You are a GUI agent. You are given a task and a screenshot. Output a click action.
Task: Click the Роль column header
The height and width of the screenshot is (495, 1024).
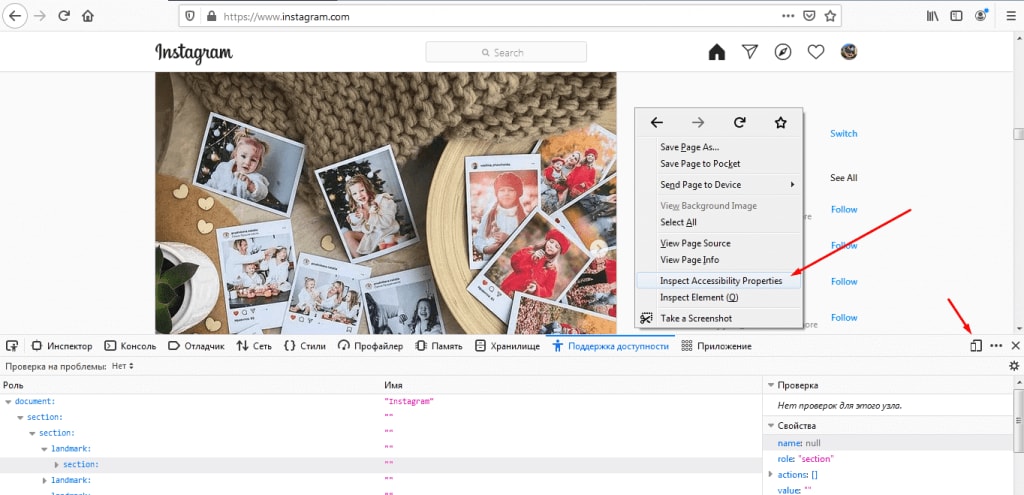[13, 385]
